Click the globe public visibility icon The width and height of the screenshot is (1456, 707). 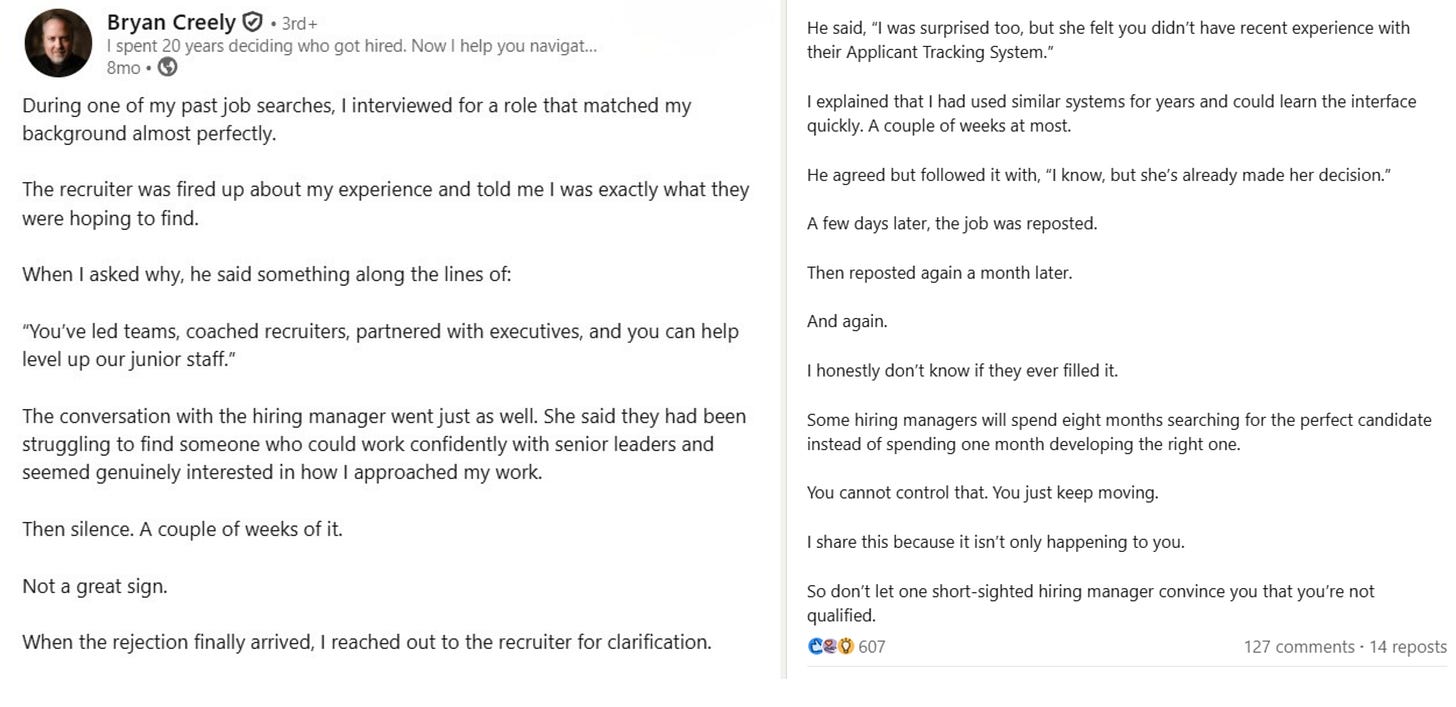coord(168,68)
